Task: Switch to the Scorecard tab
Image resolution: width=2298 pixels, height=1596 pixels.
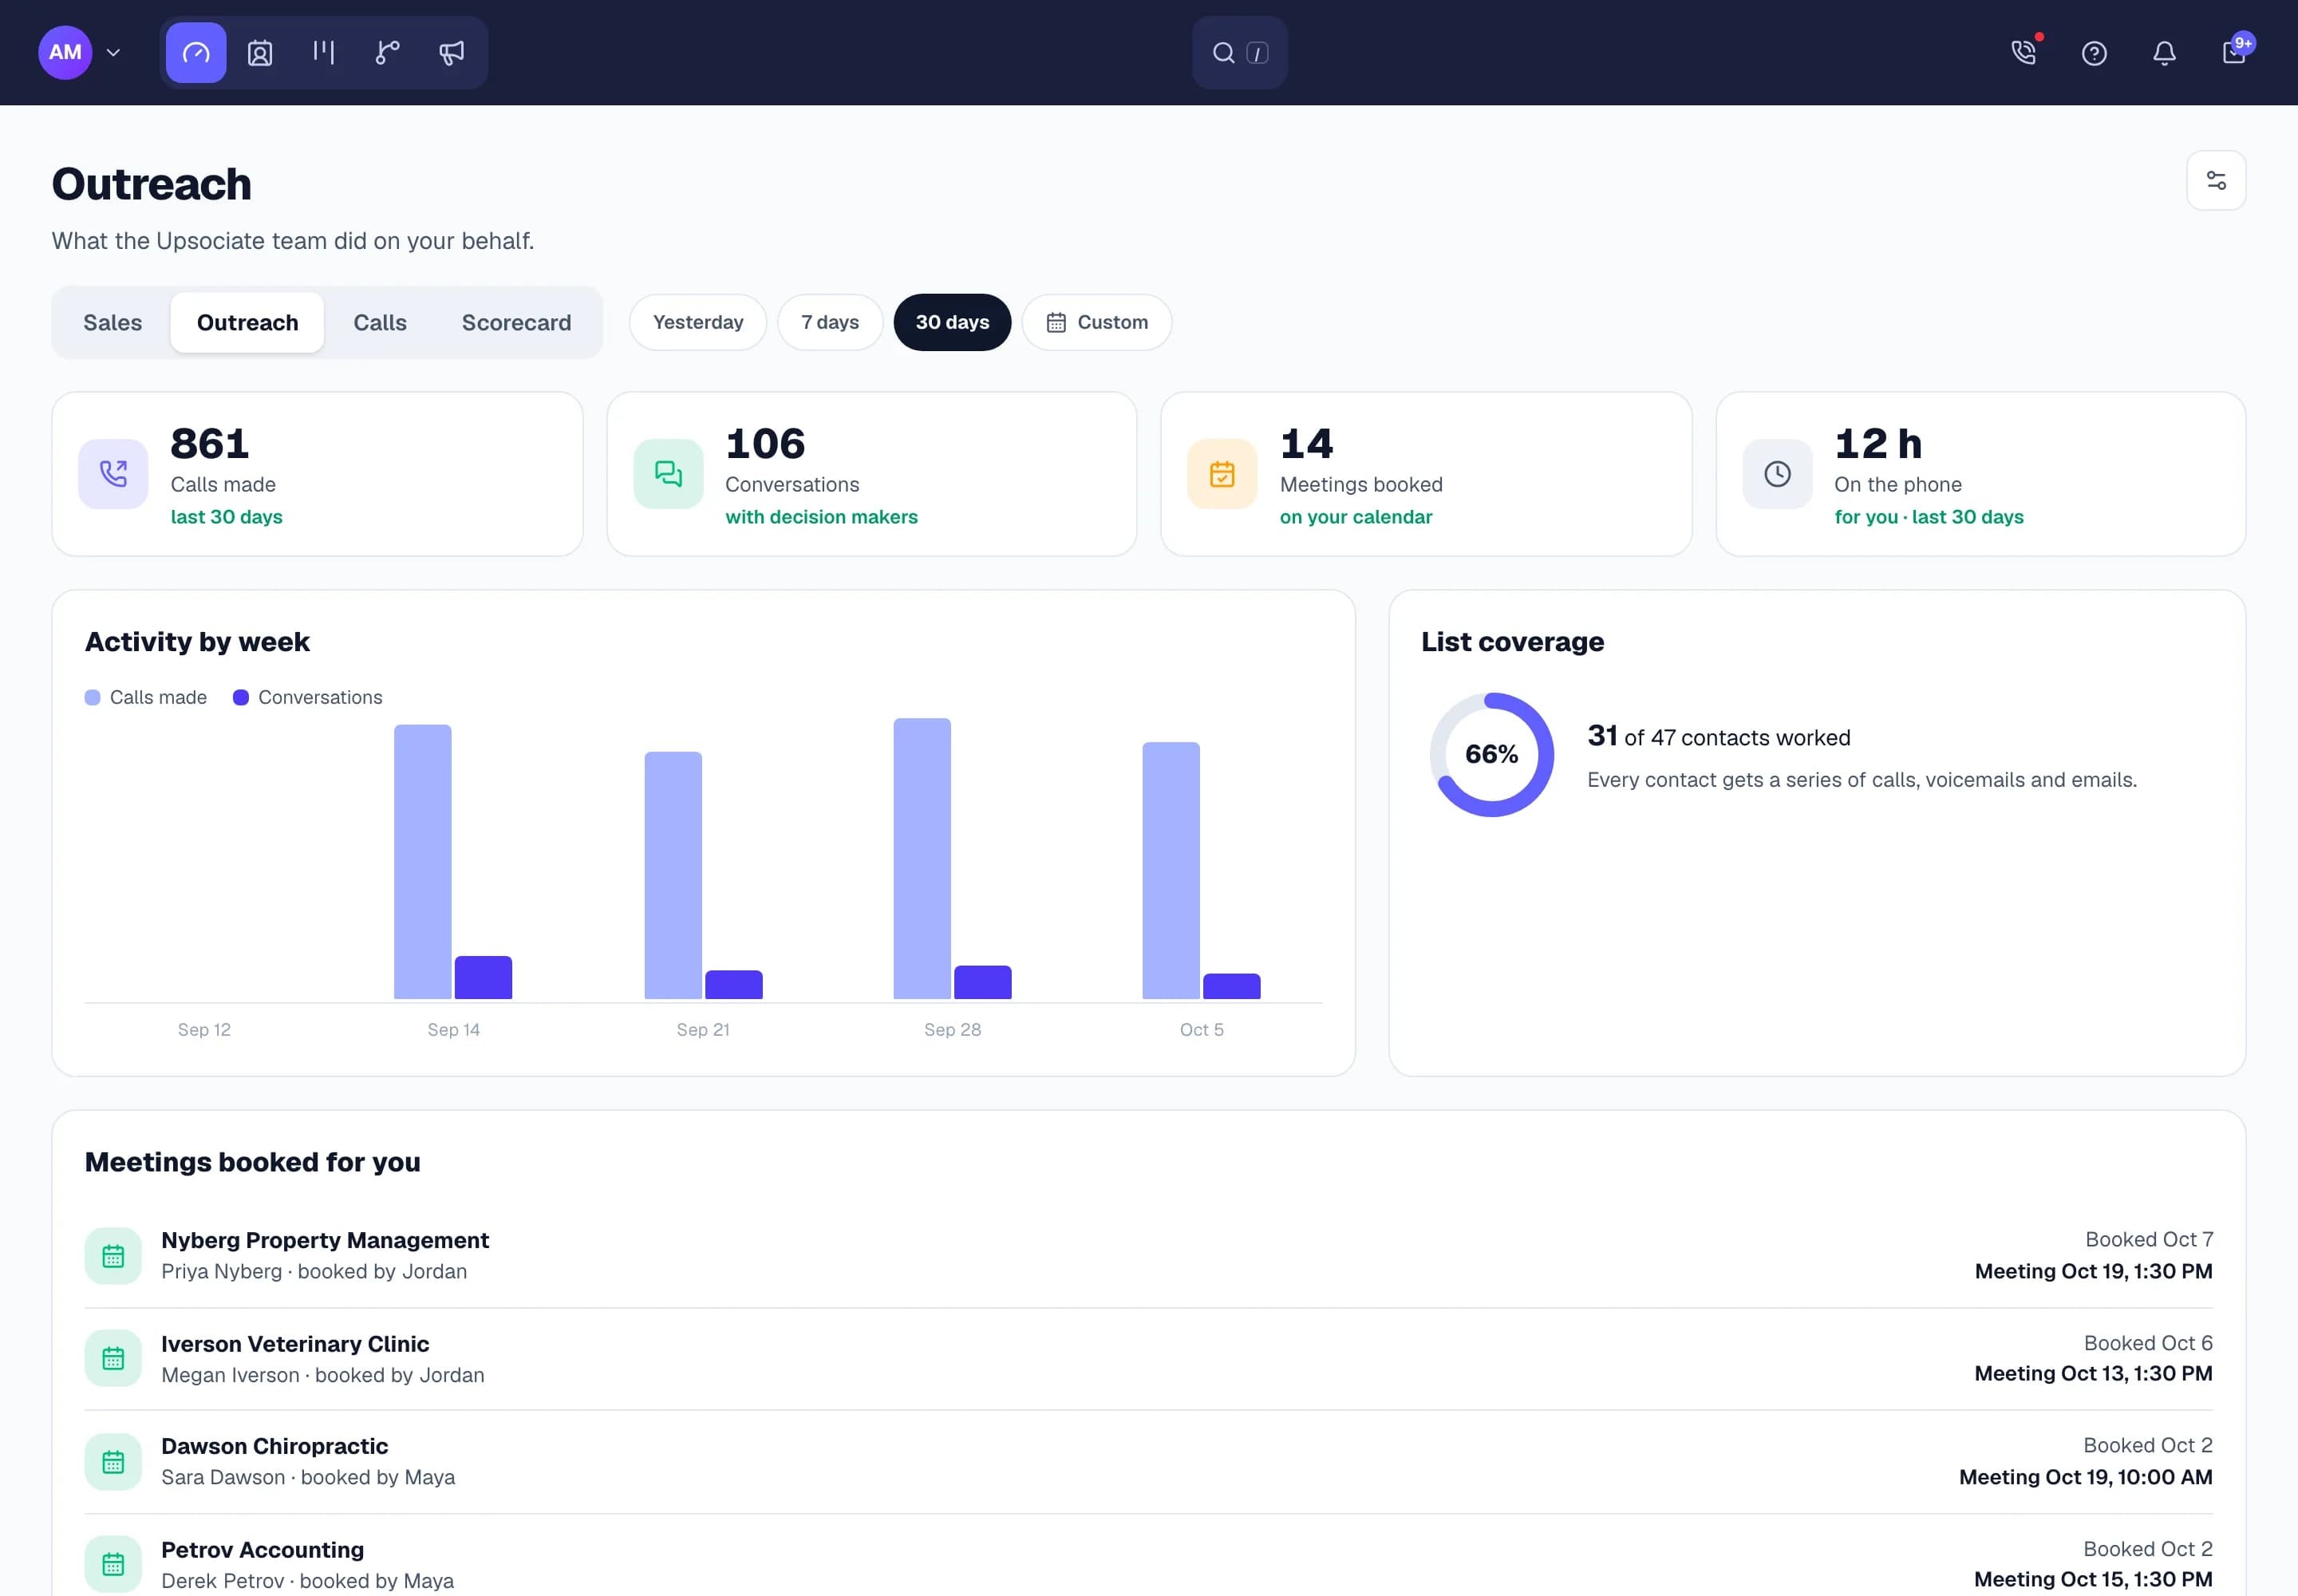Action: coord(516,322)
